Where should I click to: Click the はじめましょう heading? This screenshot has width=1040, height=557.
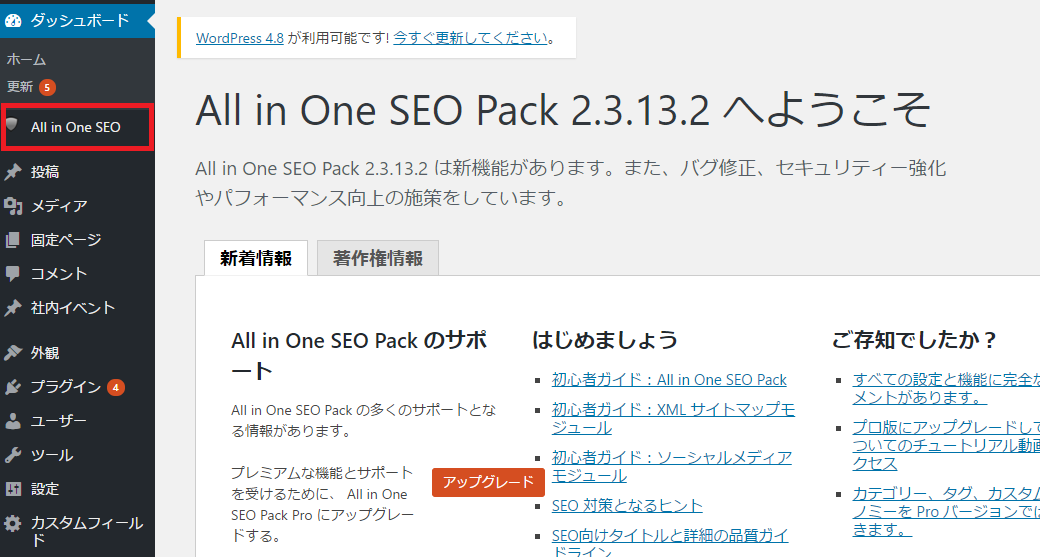605,340
